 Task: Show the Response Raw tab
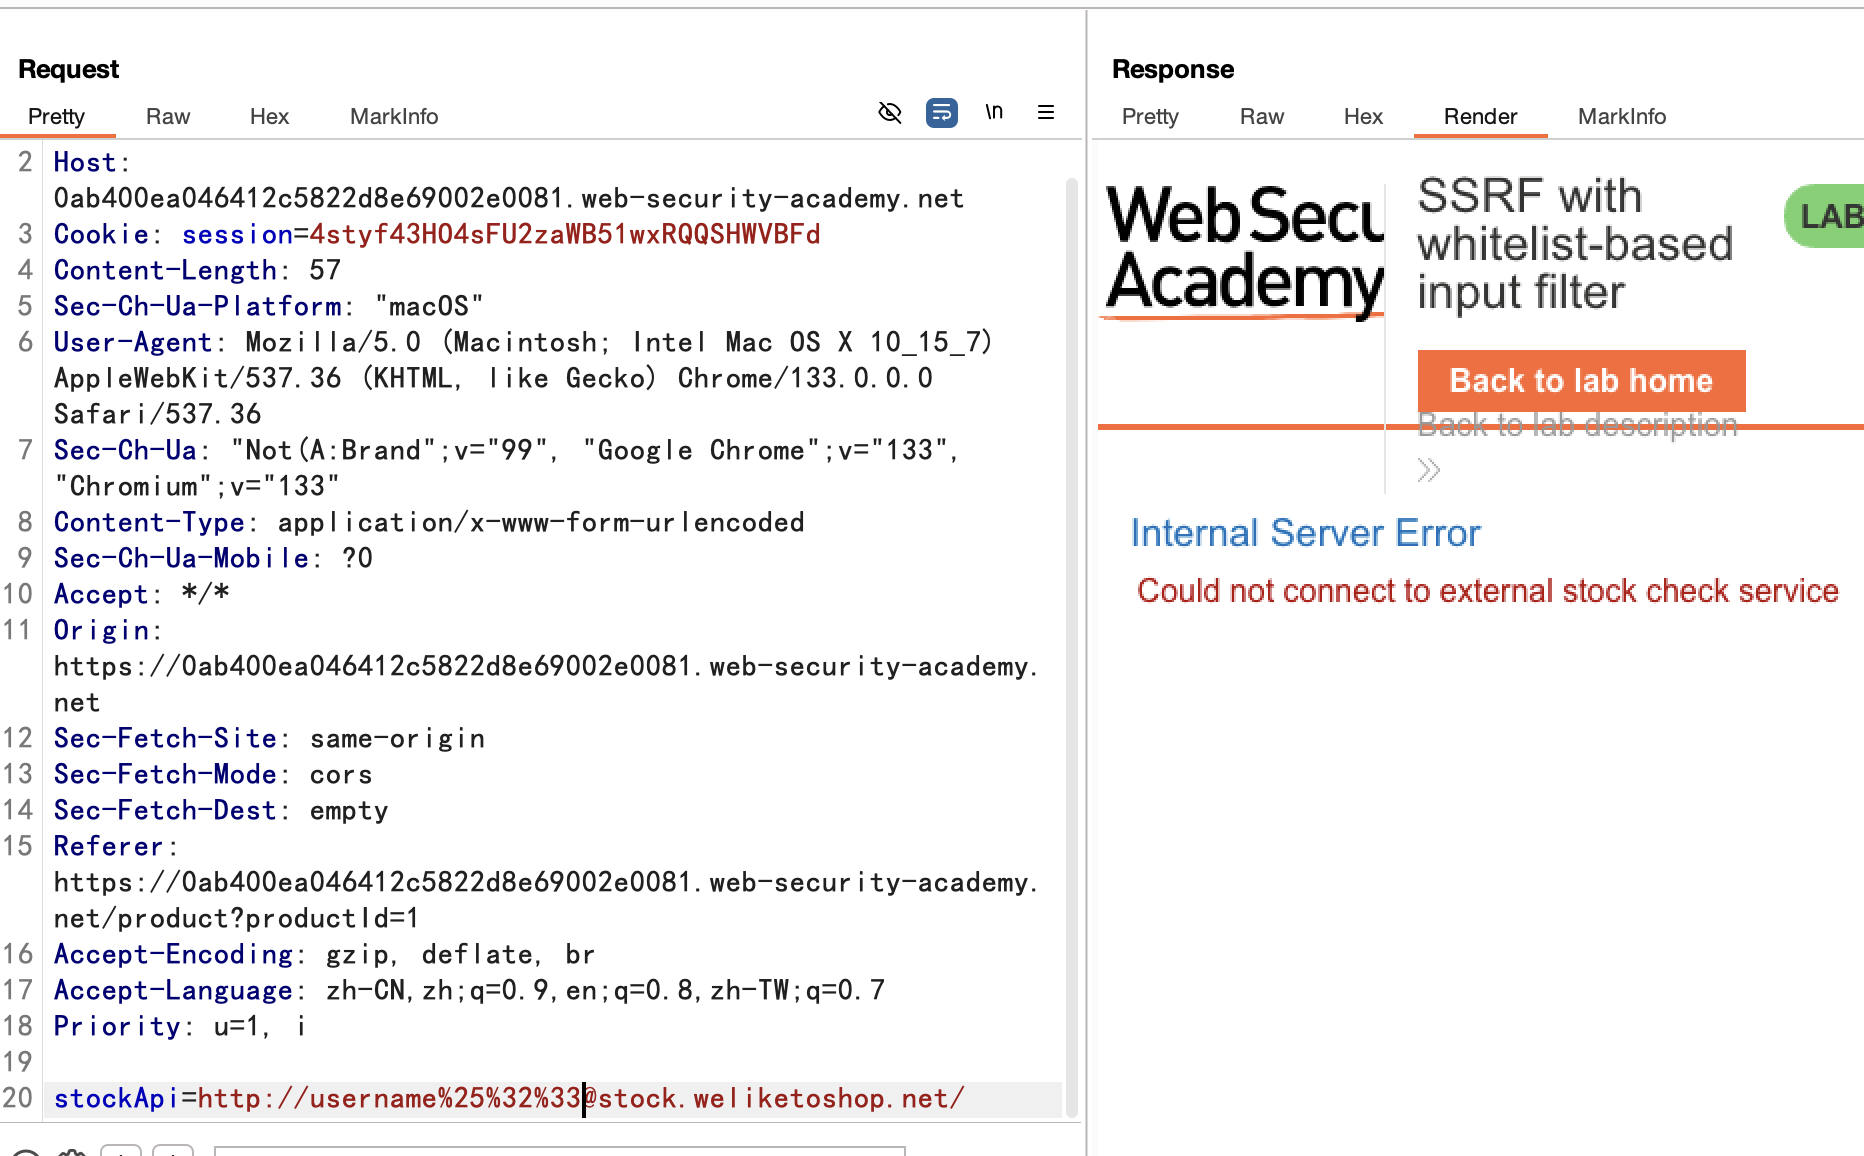pyautogui.click(x=1262, y=117)
